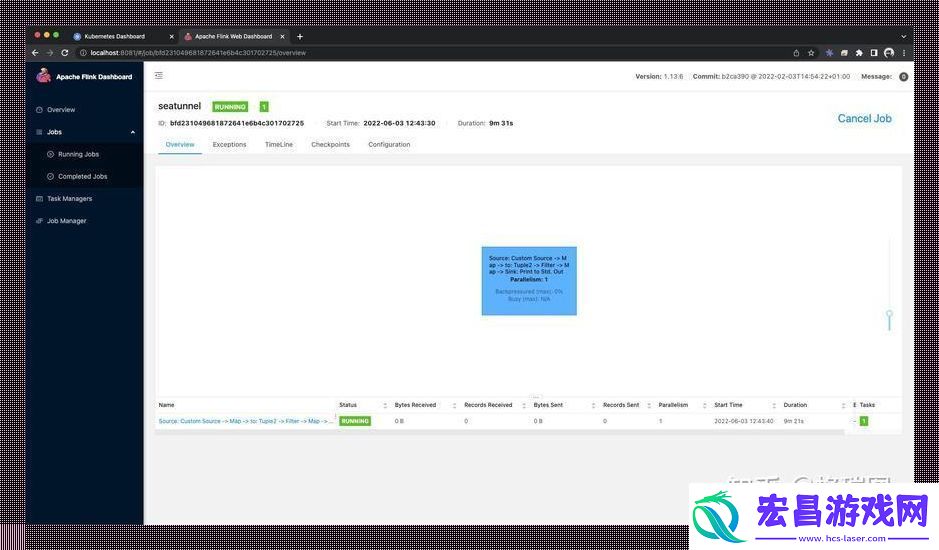
Task: Click the Job Manager icon in the sidebar
Action: point(40,220)
